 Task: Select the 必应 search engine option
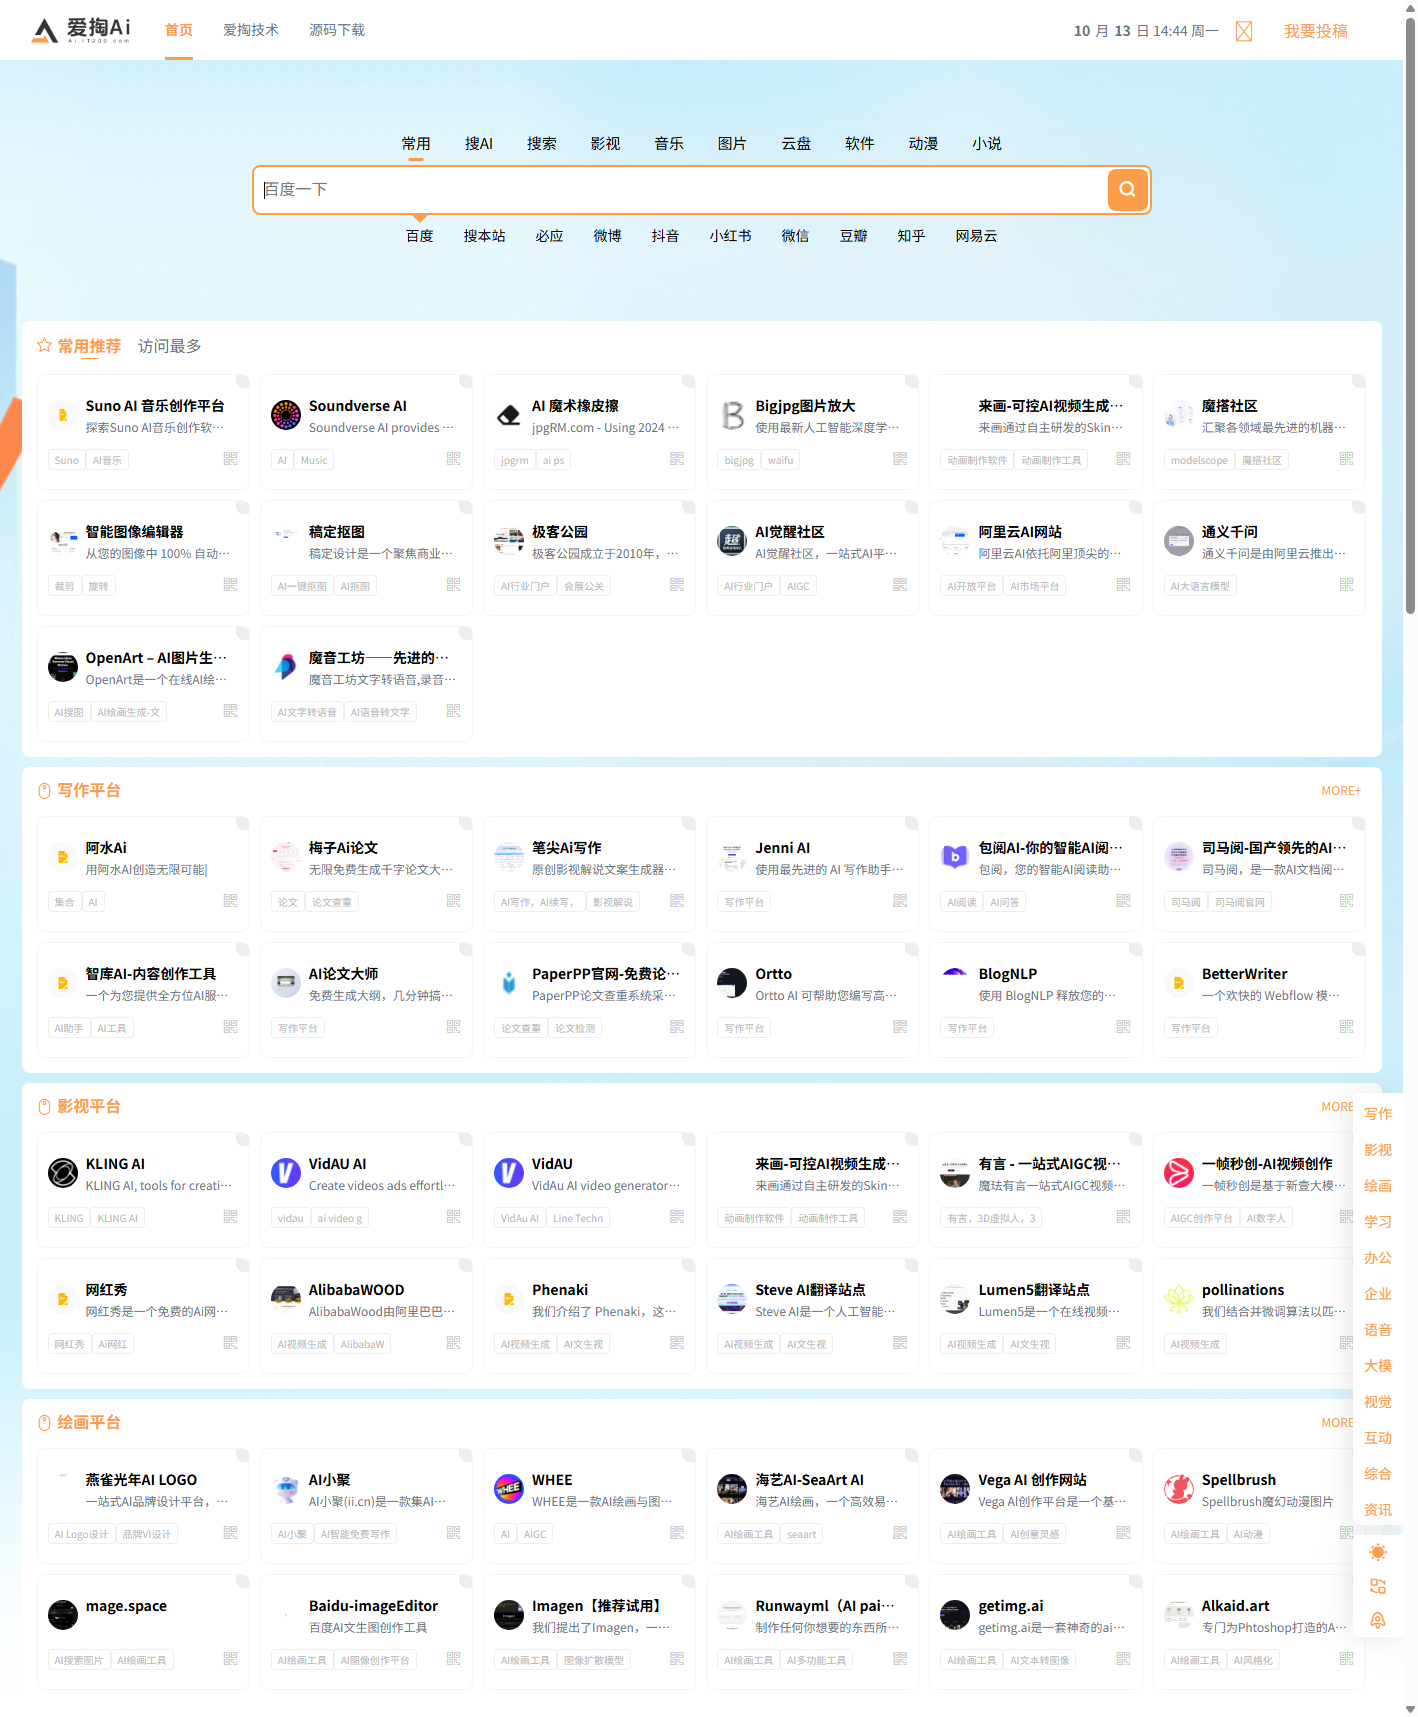pyautogui.click(x=549, y=236)
